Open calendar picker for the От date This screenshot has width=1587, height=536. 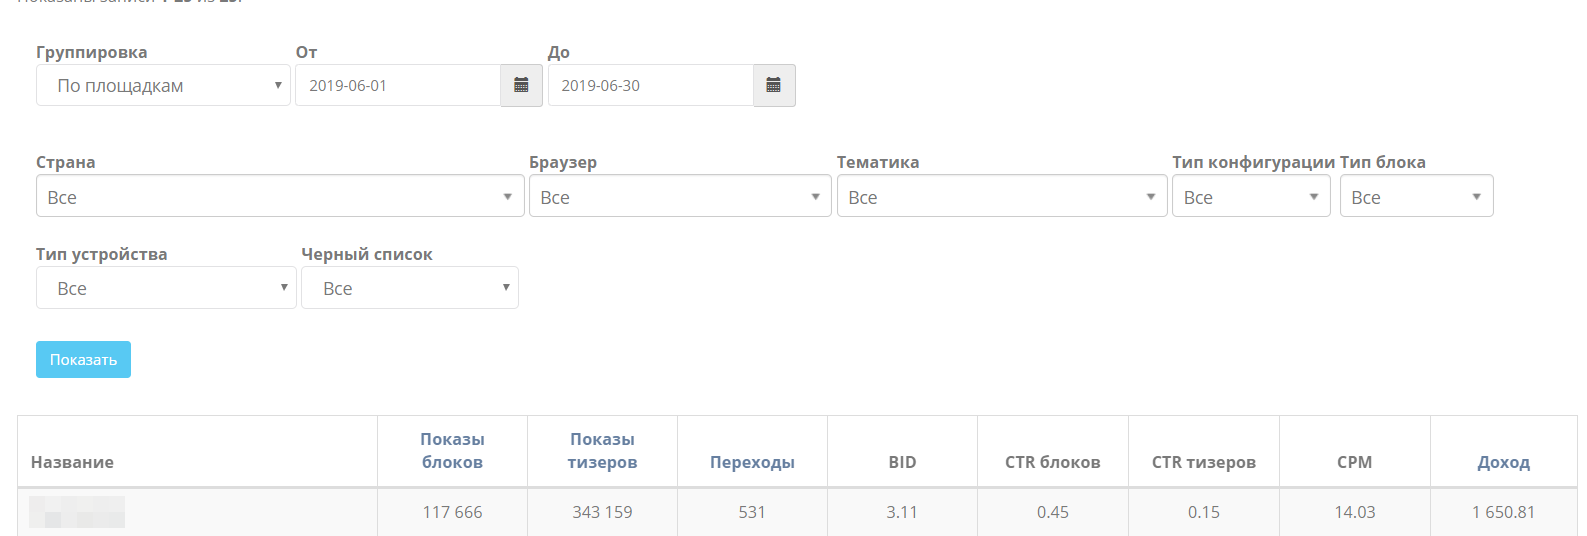pos(521,86)
